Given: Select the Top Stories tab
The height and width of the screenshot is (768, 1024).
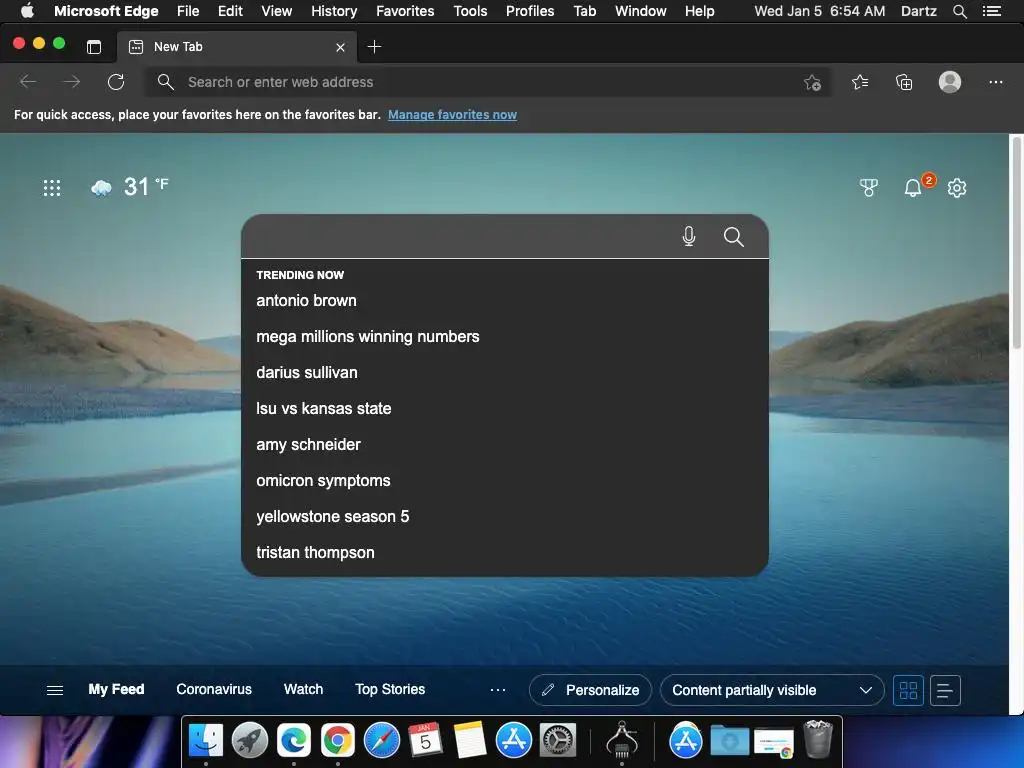Looking at the screenshot, I should click(x=390, y=690).
